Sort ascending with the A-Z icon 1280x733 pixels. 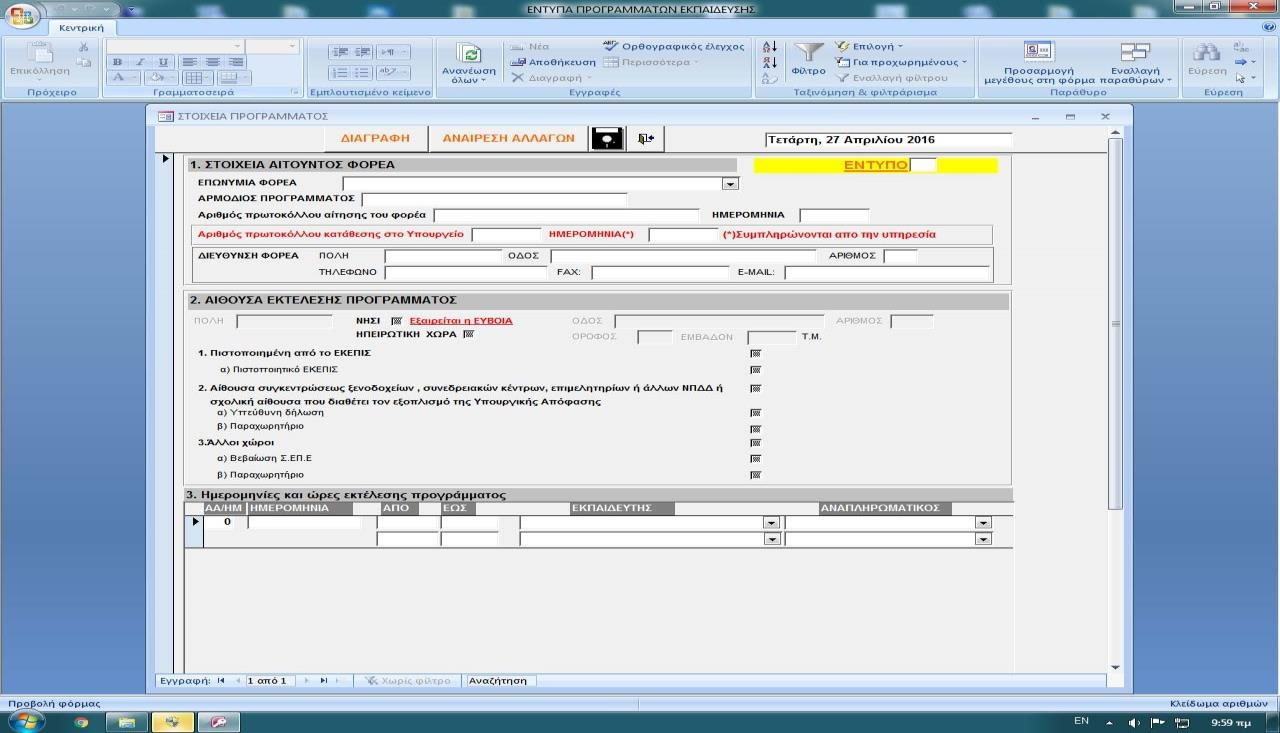click(x=769, y=46)
